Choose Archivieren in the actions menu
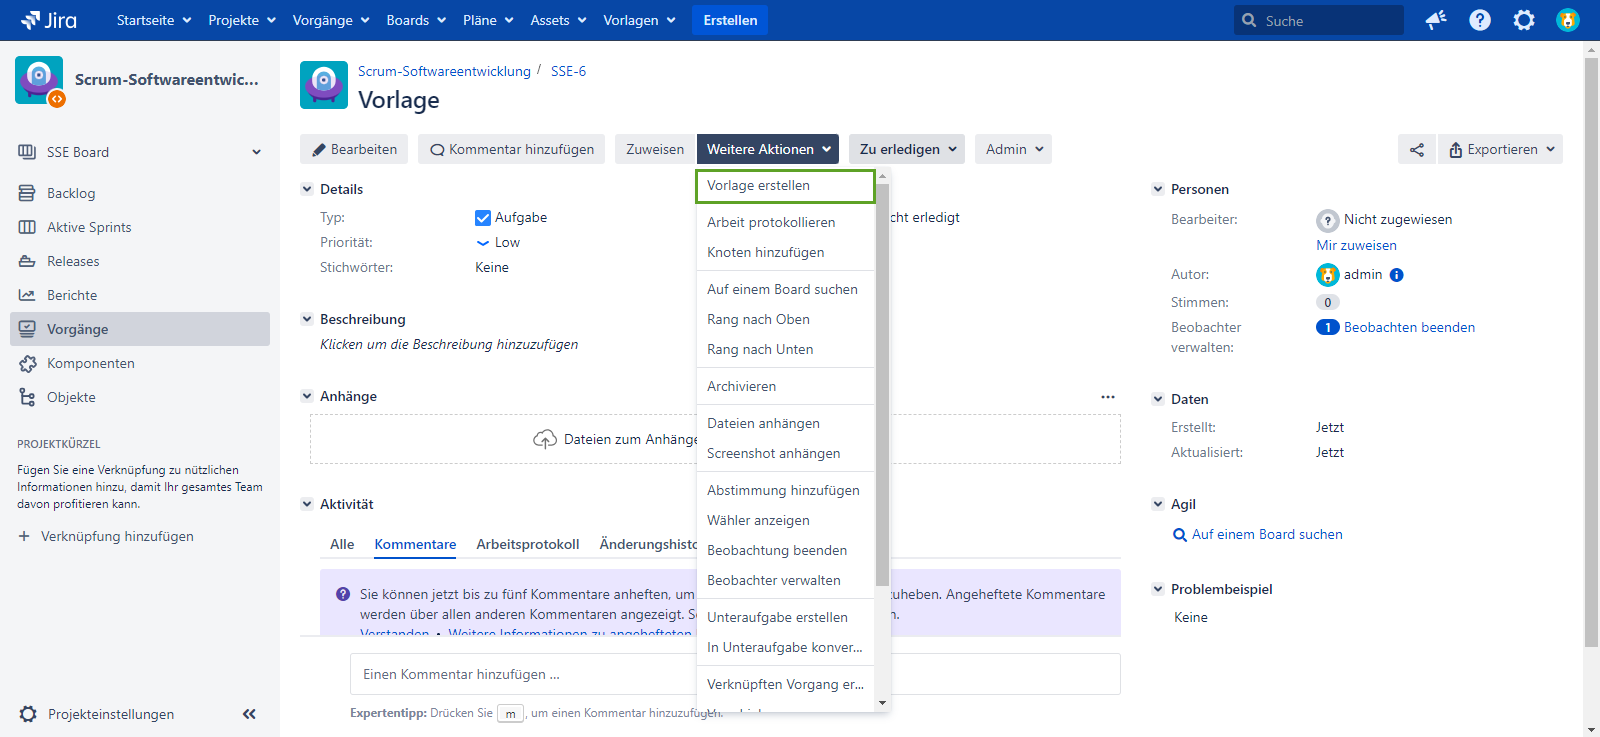Viewport: 1600px width, 737px height. click(x=741, y=387)
